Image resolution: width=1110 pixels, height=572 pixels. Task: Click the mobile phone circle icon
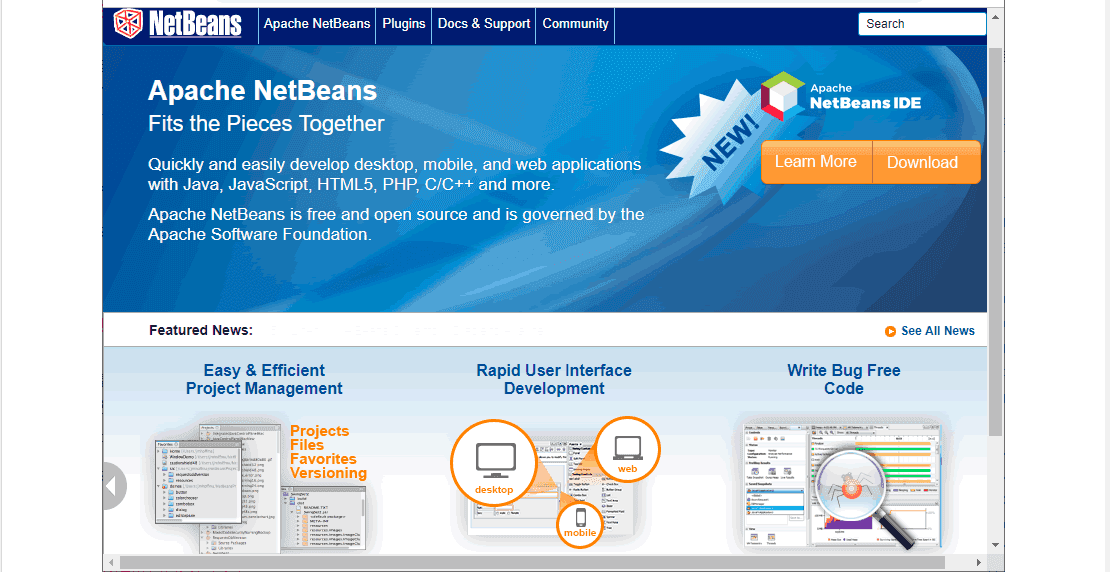point(580,523)
